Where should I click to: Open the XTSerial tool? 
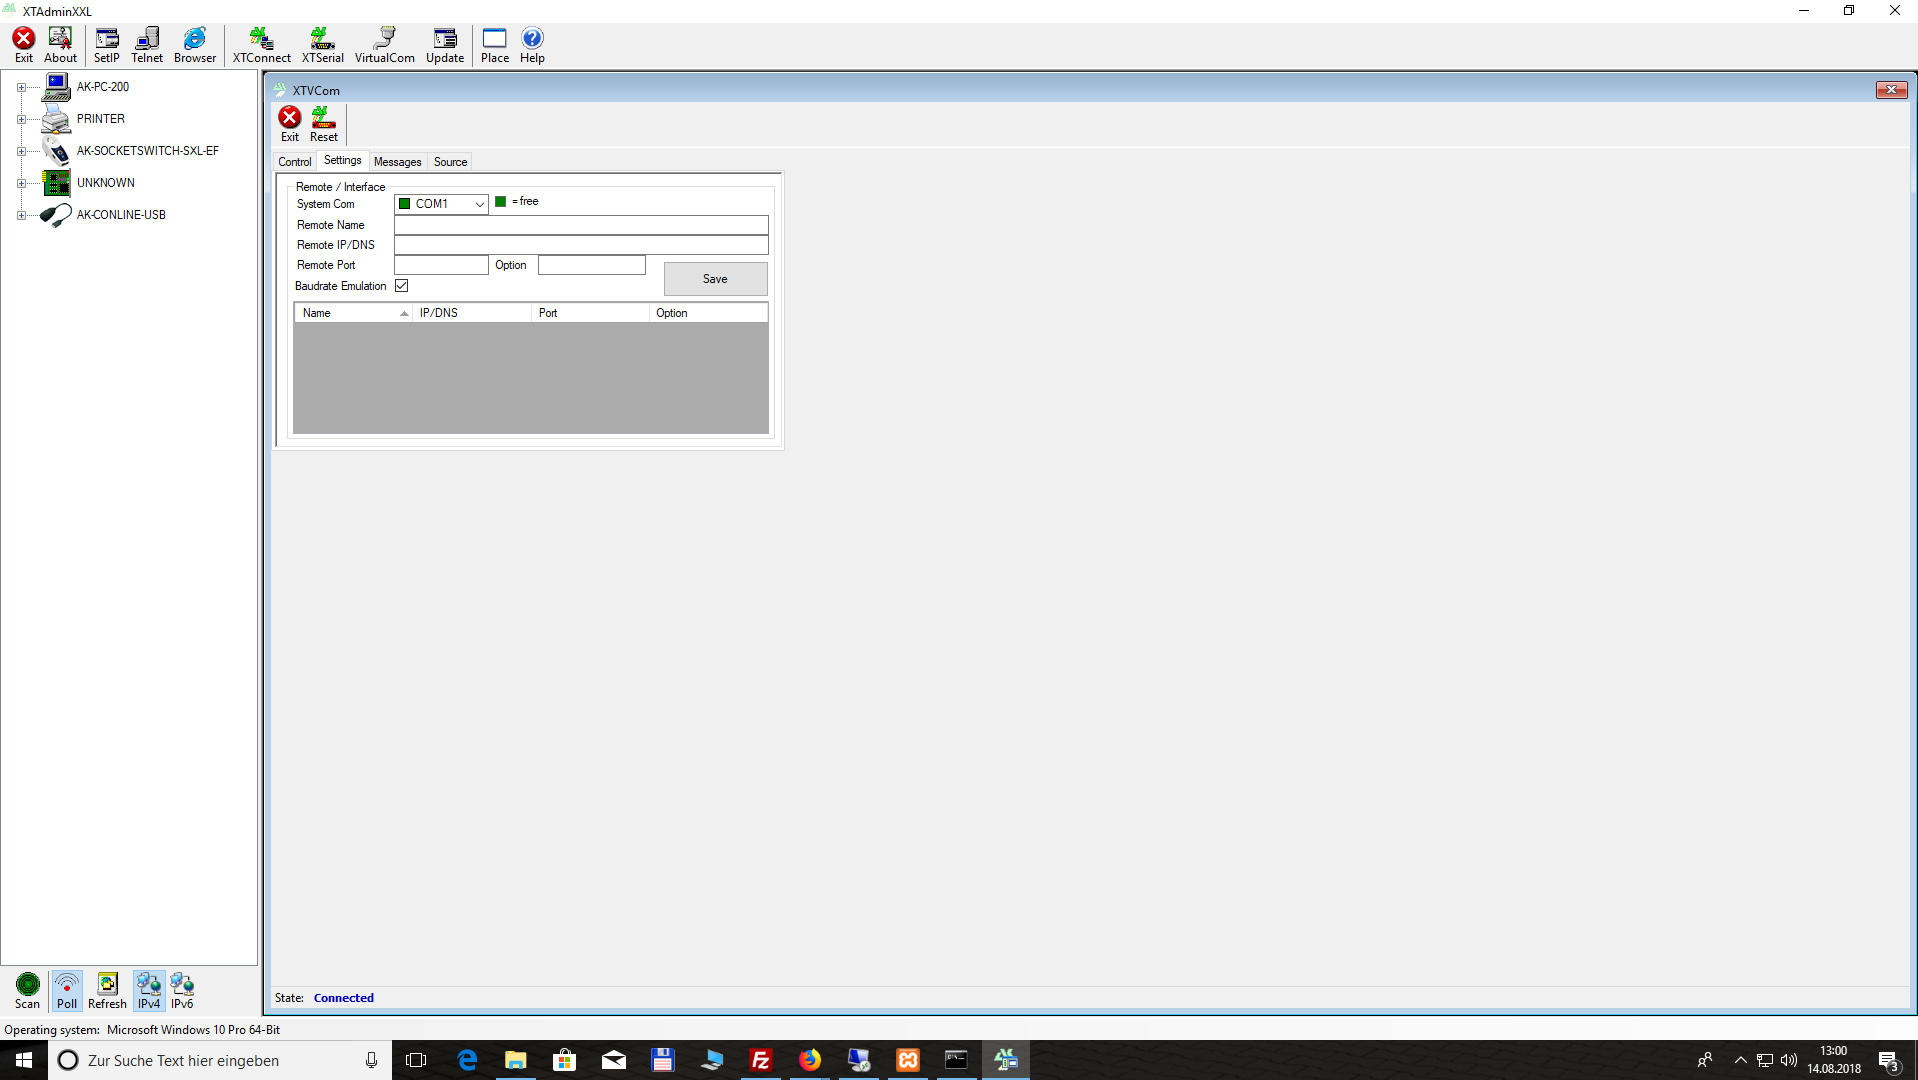point(323,45)
